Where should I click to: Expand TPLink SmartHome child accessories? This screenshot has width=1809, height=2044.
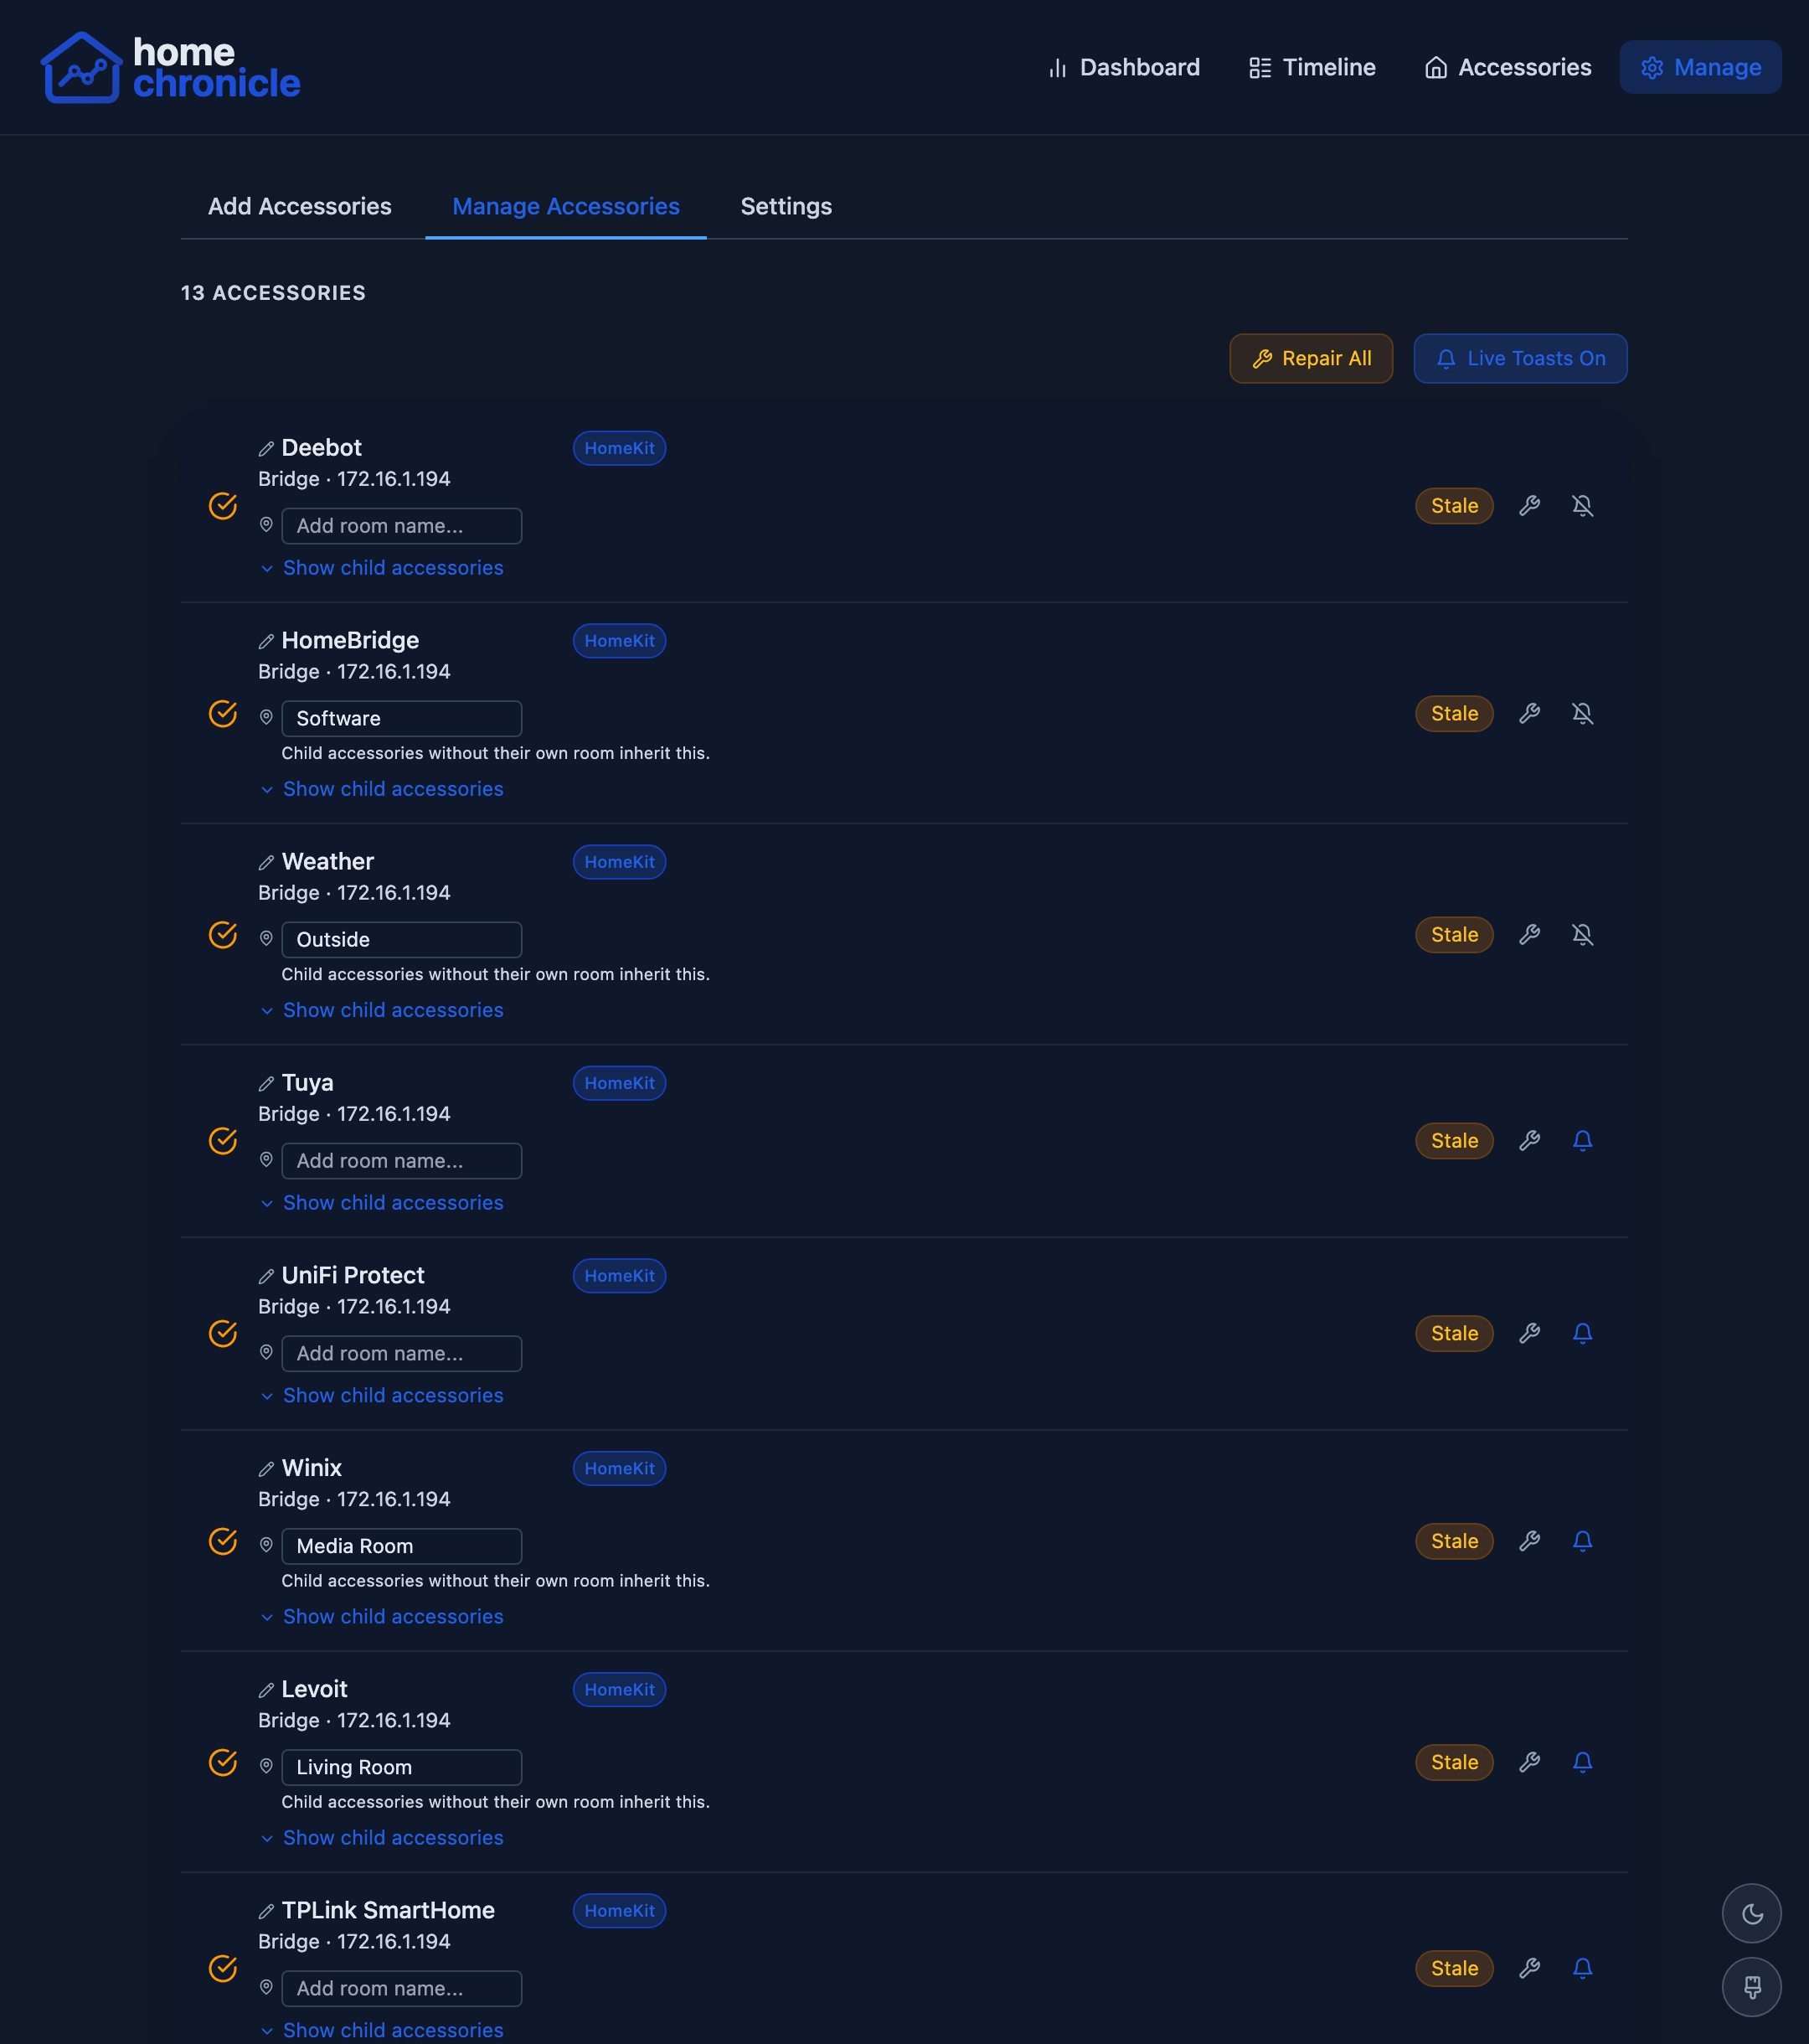point(392,2030)
